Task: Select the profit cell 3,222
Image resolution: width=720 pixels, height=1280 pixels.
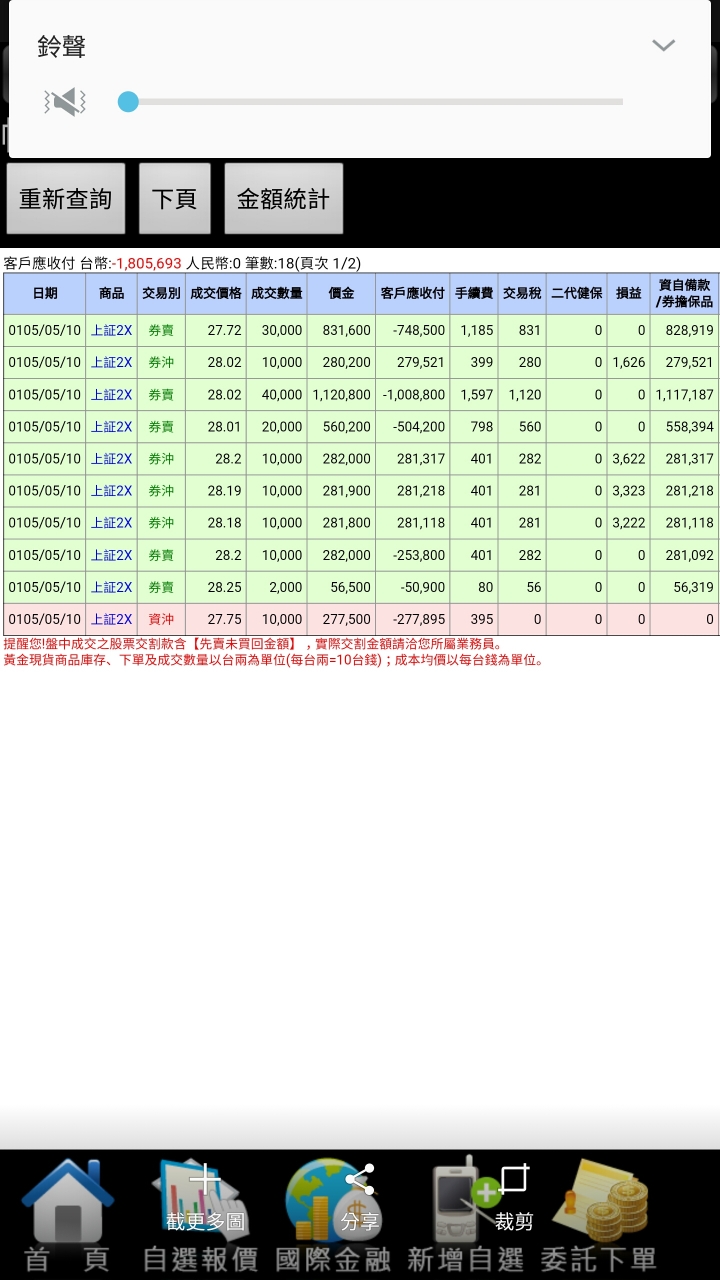Action: tap(628, 523)
